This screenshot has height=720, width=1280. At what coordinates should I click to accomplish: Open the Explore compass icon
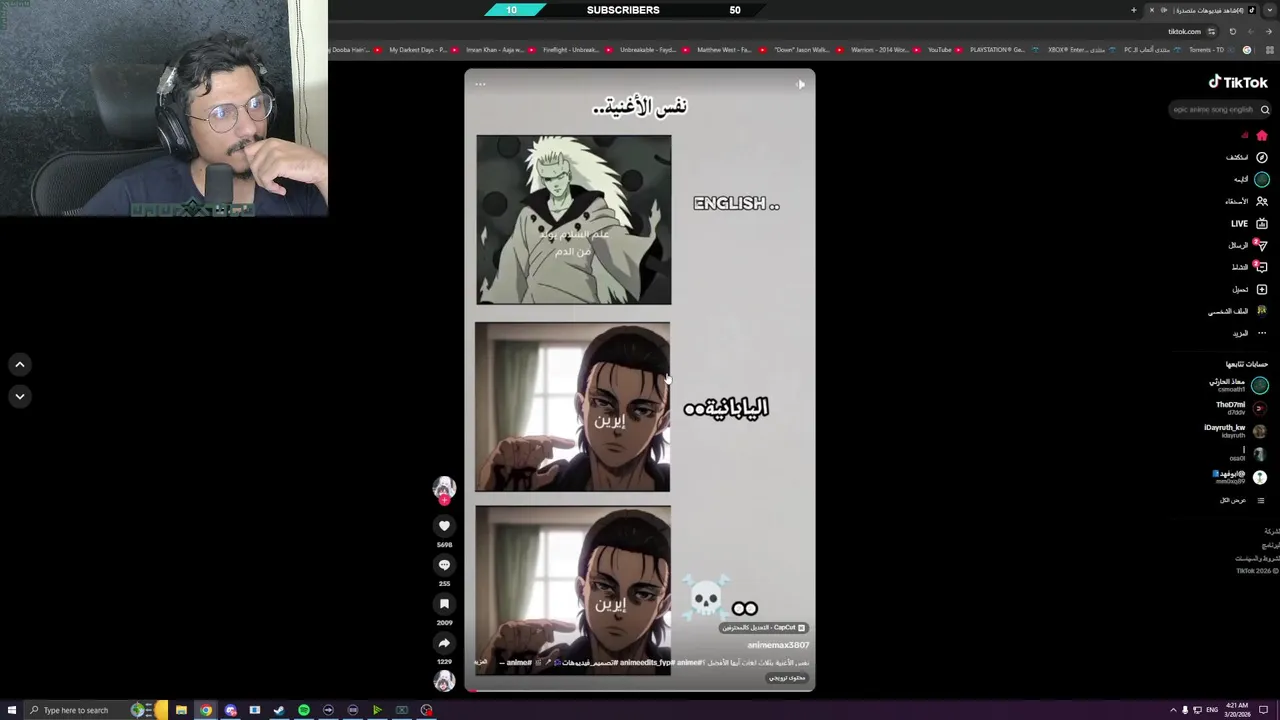pyautogui.click(x=1262, y=157)
